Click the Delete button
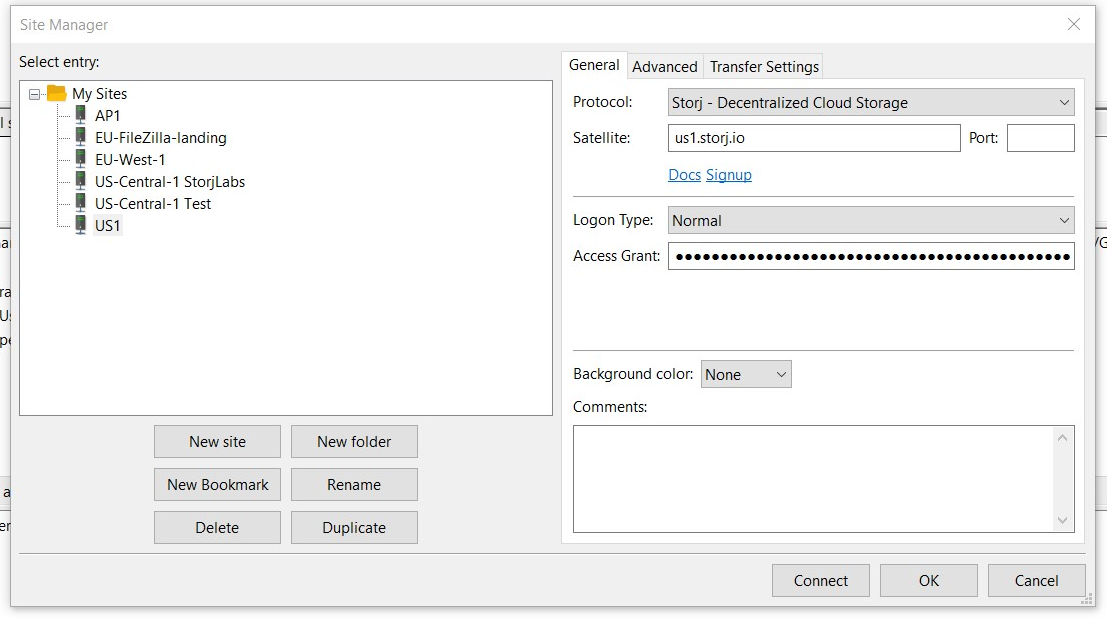 pyautogui.click(x=217, y=527)
